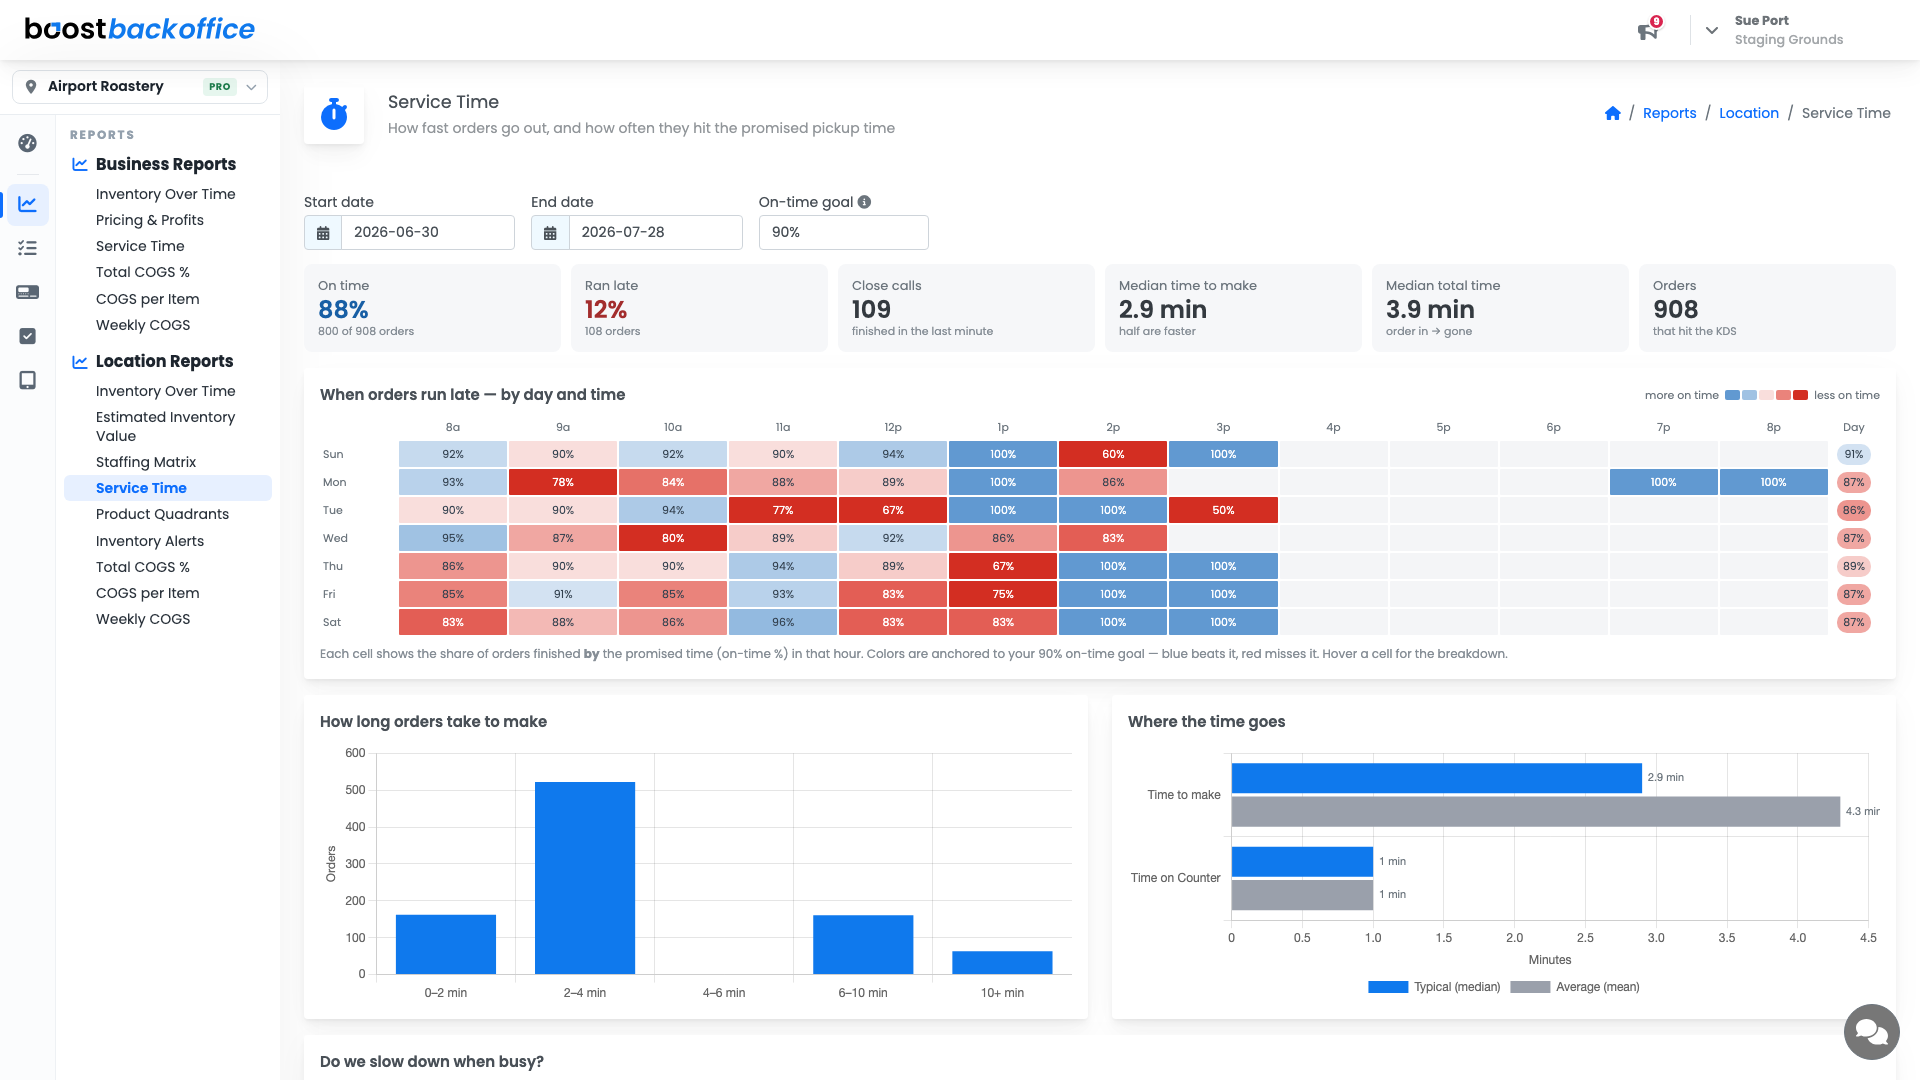Viewport: 1920px width, 1080px height.
Task: Open Weekly COGS under Location Reports
Action: click(143, 620)
